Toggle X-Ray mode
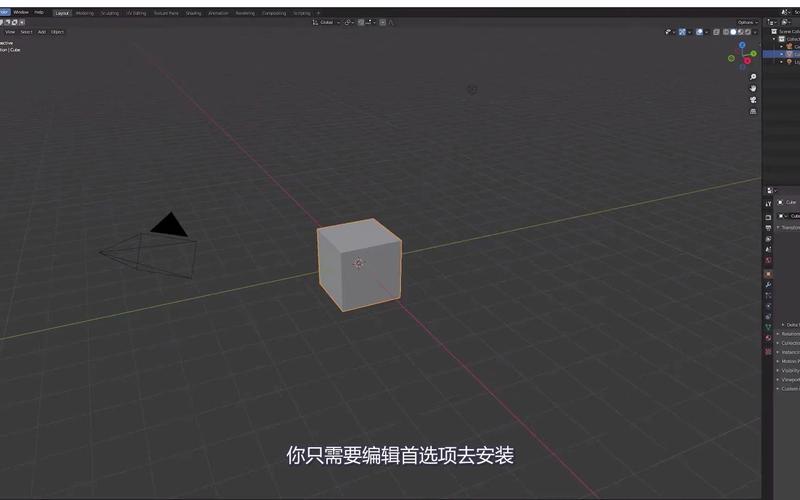 pyautogui.click(x=716, y=32)
